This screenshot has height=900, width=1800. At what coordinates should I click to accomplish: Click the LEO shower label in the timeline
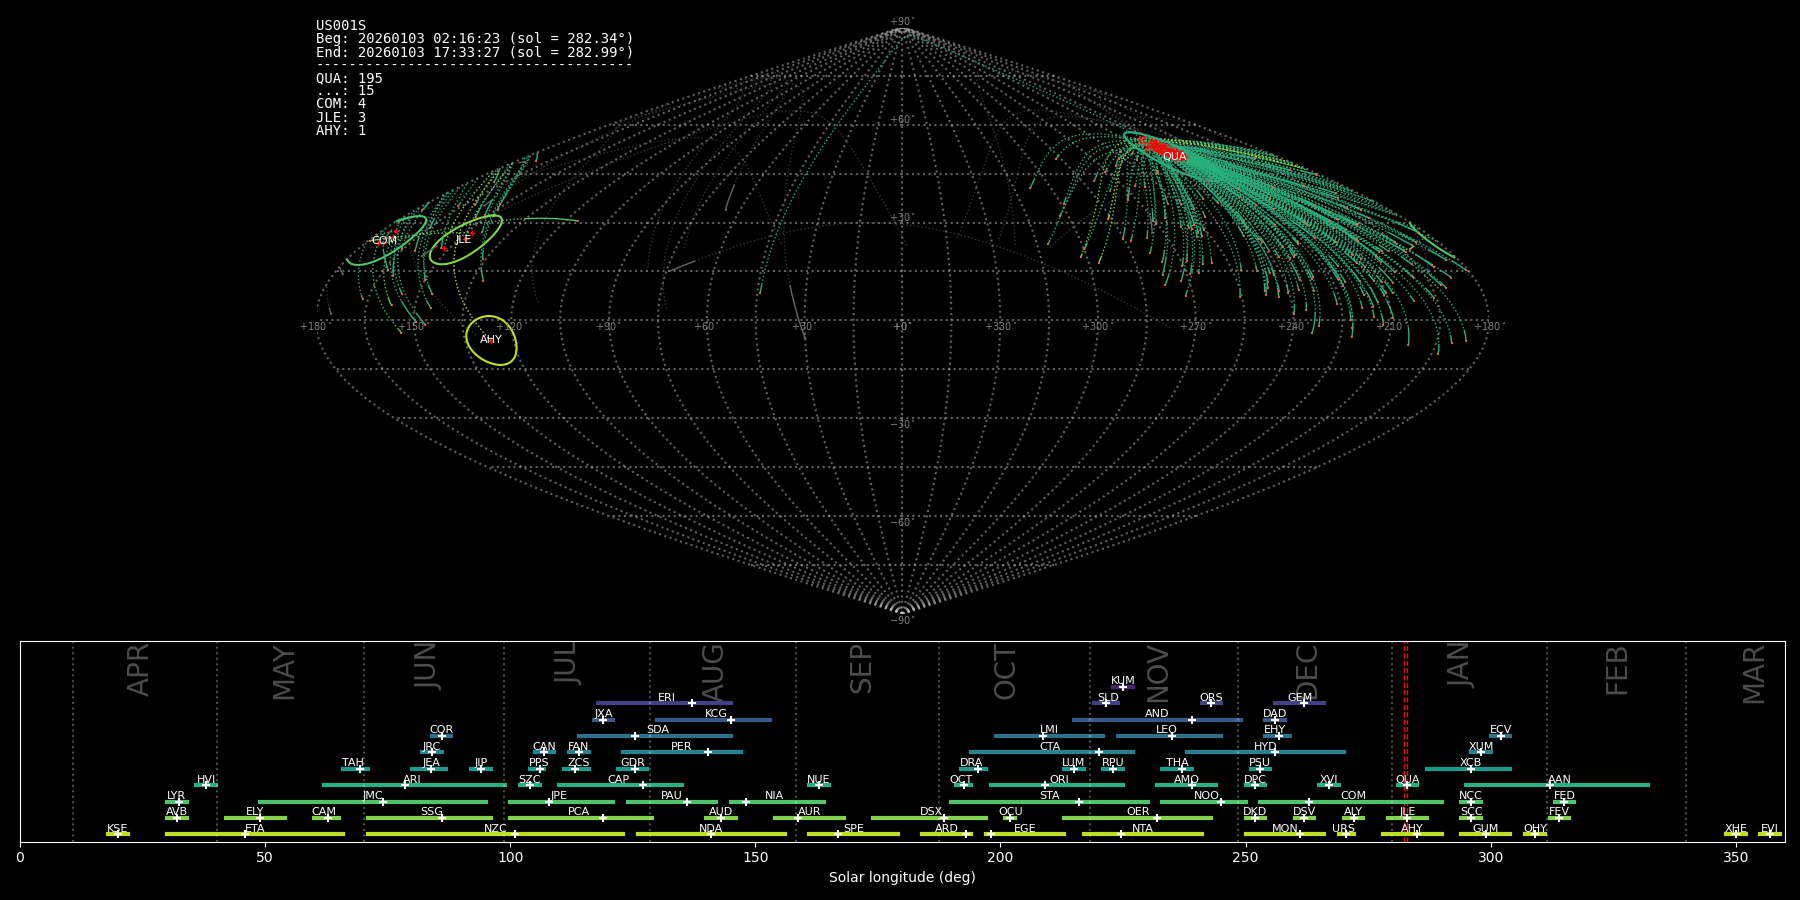pyautogui.click(x=1167, y=730)
